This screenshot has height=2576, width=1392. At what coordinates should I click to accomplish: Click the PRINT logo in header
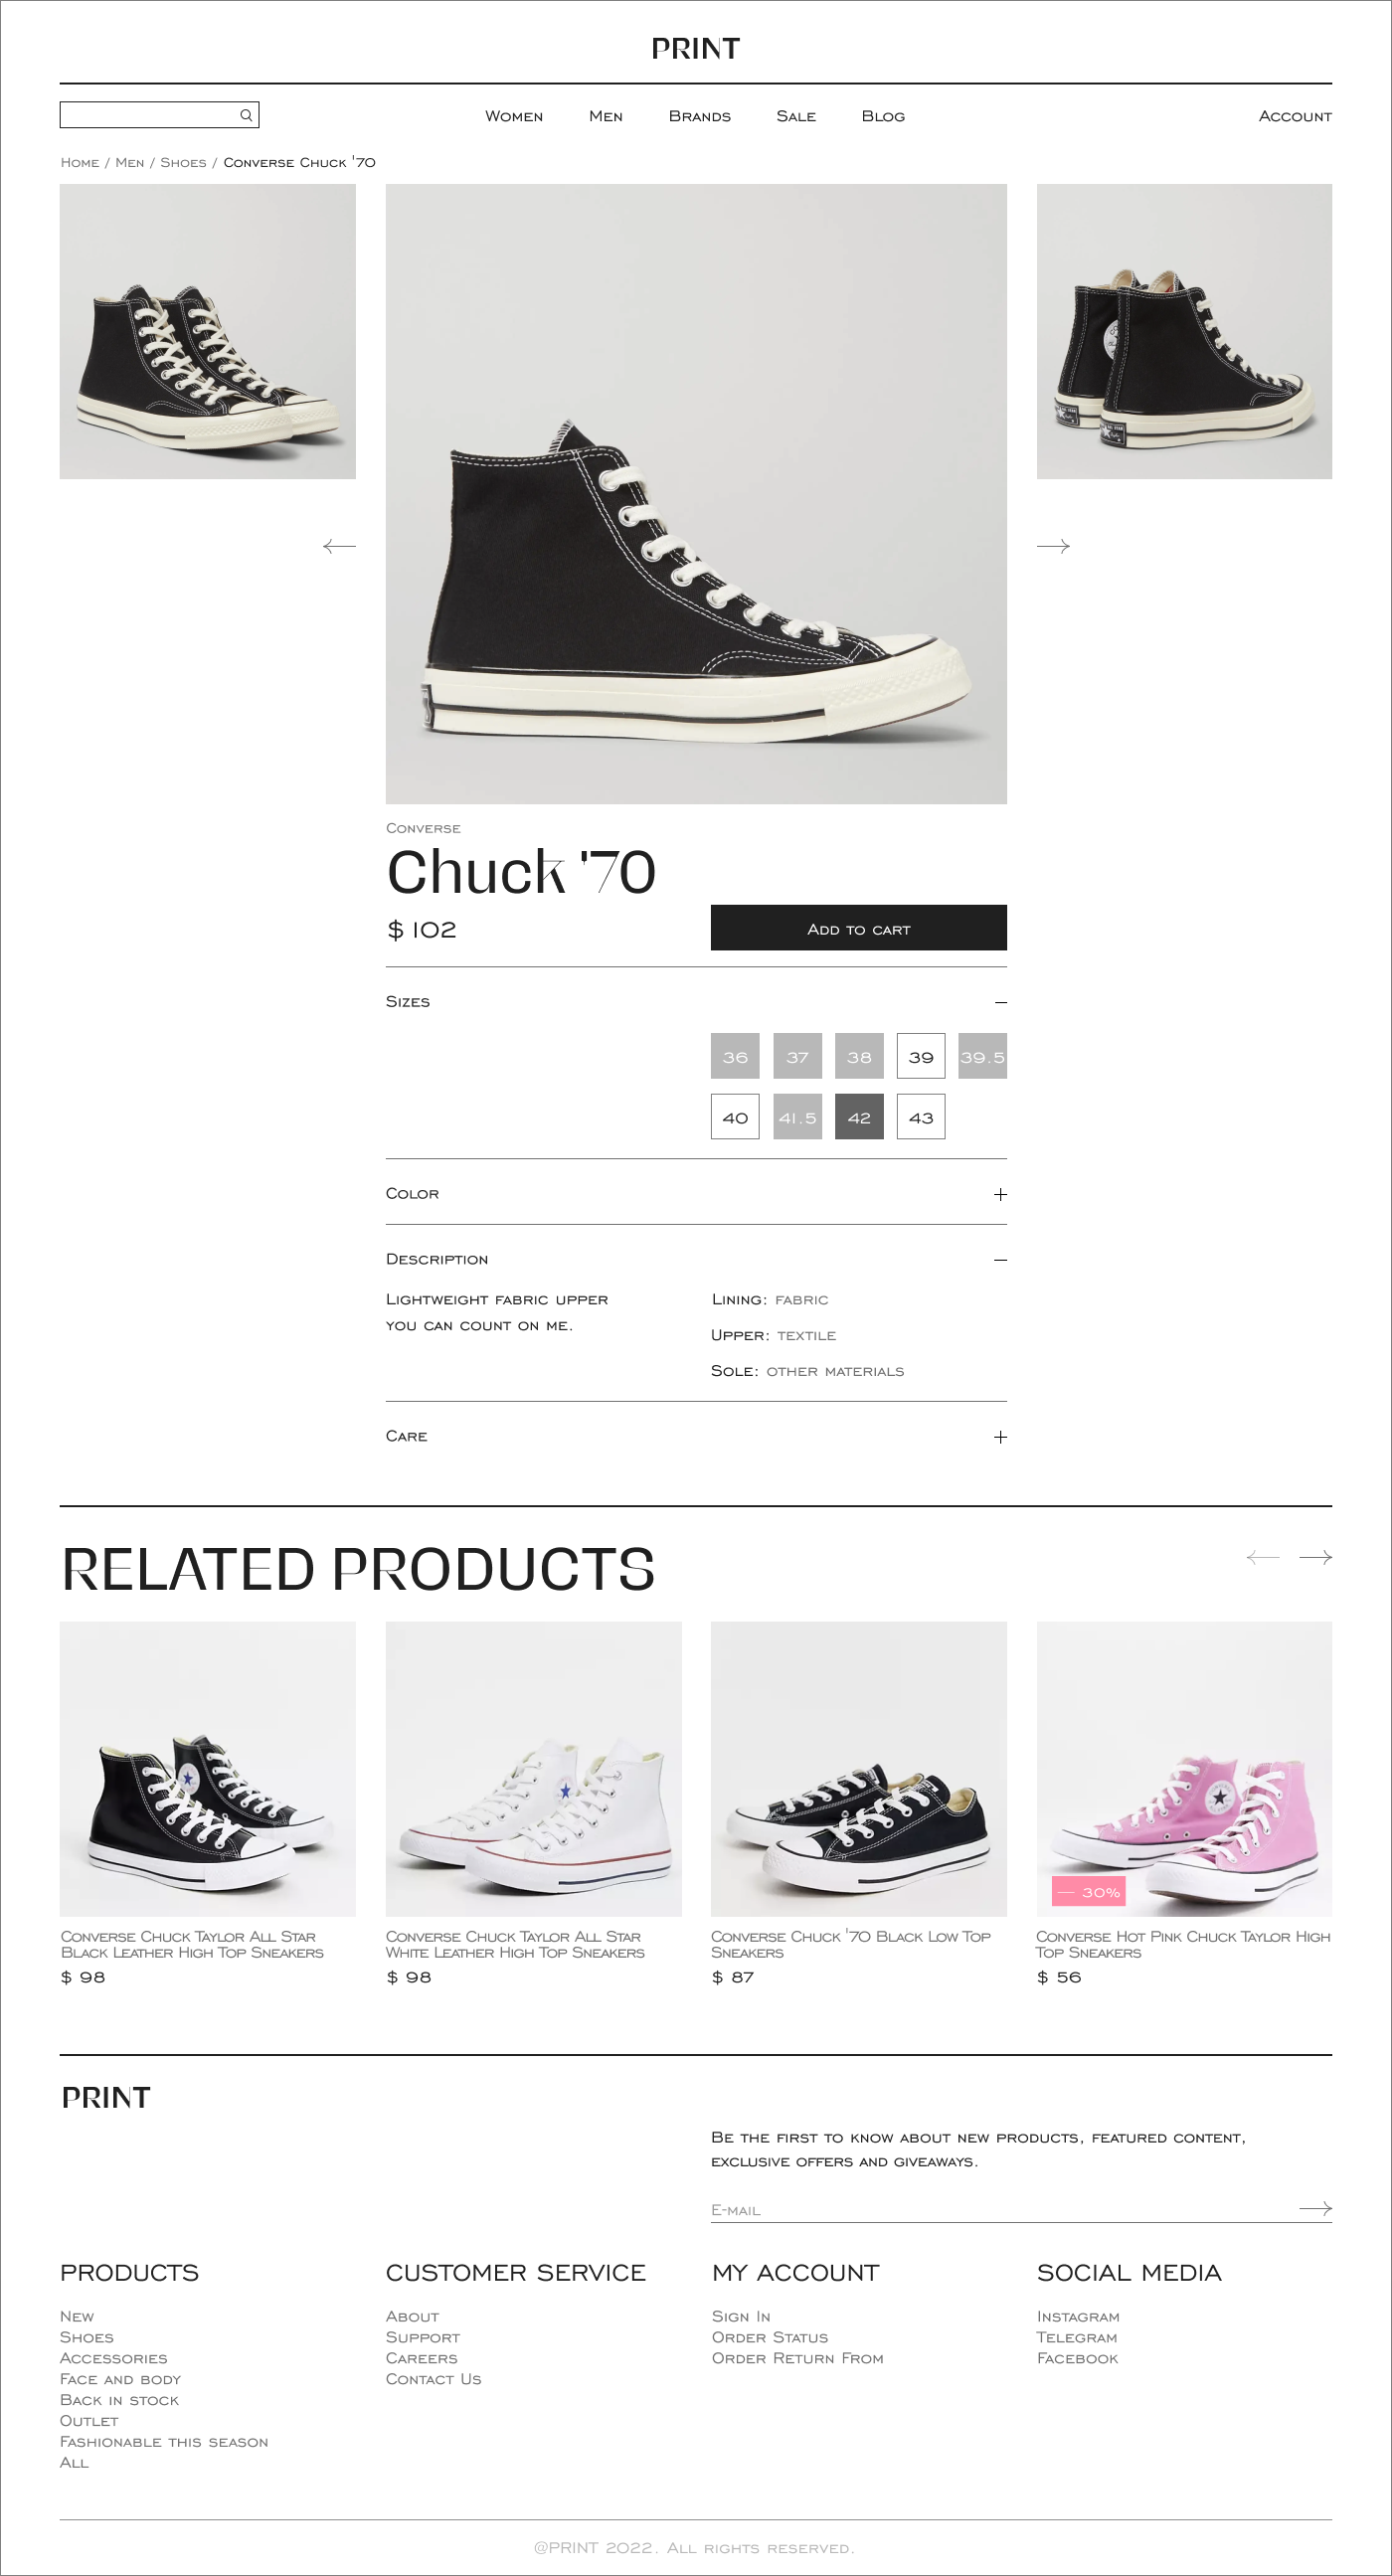tap(696, 48)
